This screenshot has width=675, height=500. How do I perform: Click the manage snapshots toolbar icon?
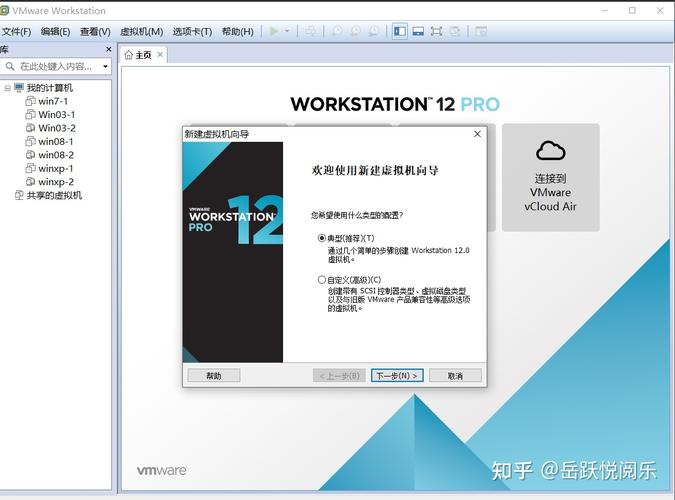point(373,31)
